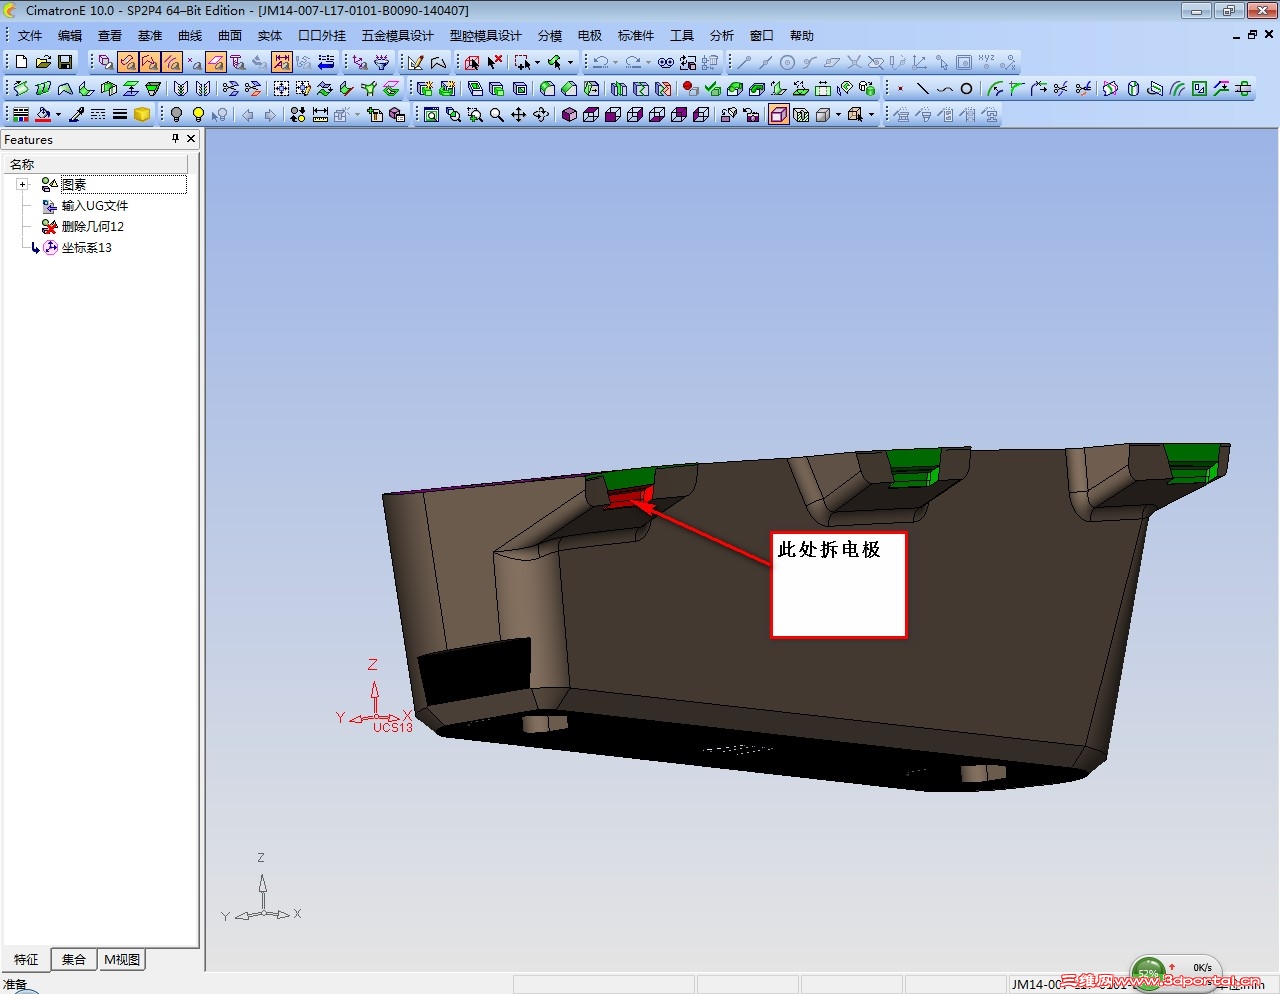Click the red fill color bucket swatch

(43, 115)
